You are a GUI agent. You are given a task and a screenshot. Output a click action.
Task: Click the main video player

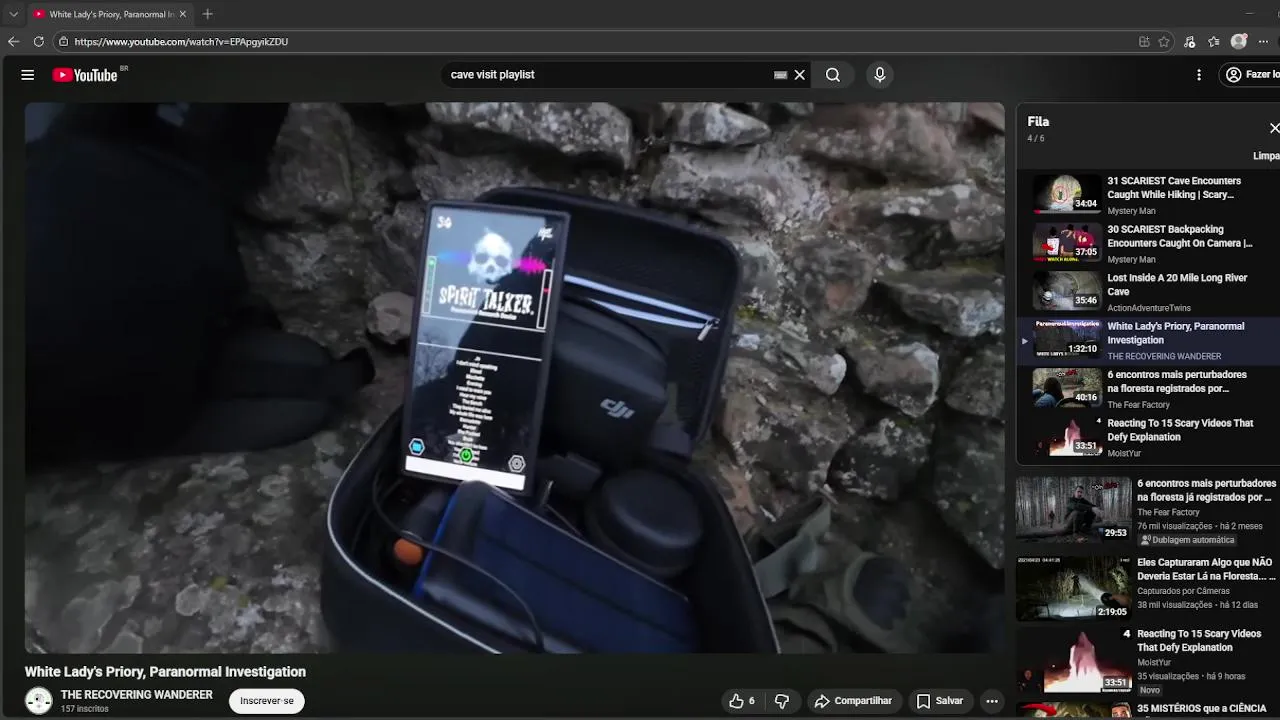[514, 378]
